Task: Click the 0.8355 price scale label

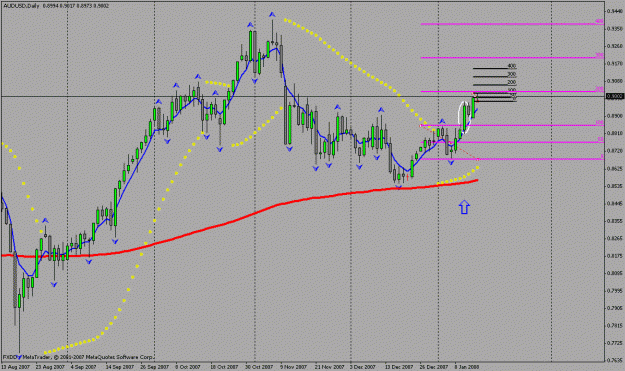Action: [x=614, y=221]
